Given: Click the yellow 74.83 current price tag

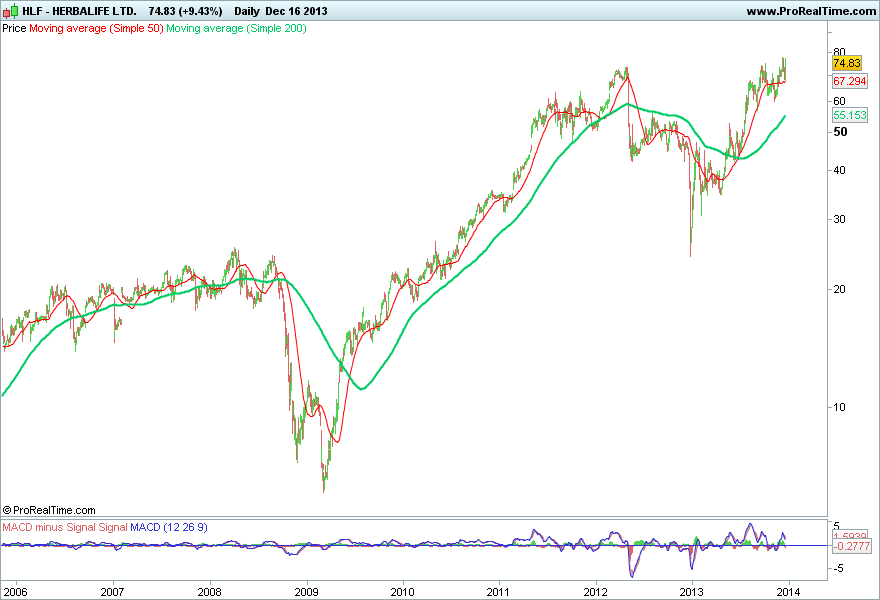Looking at the screenshot, I should point(847,63).
